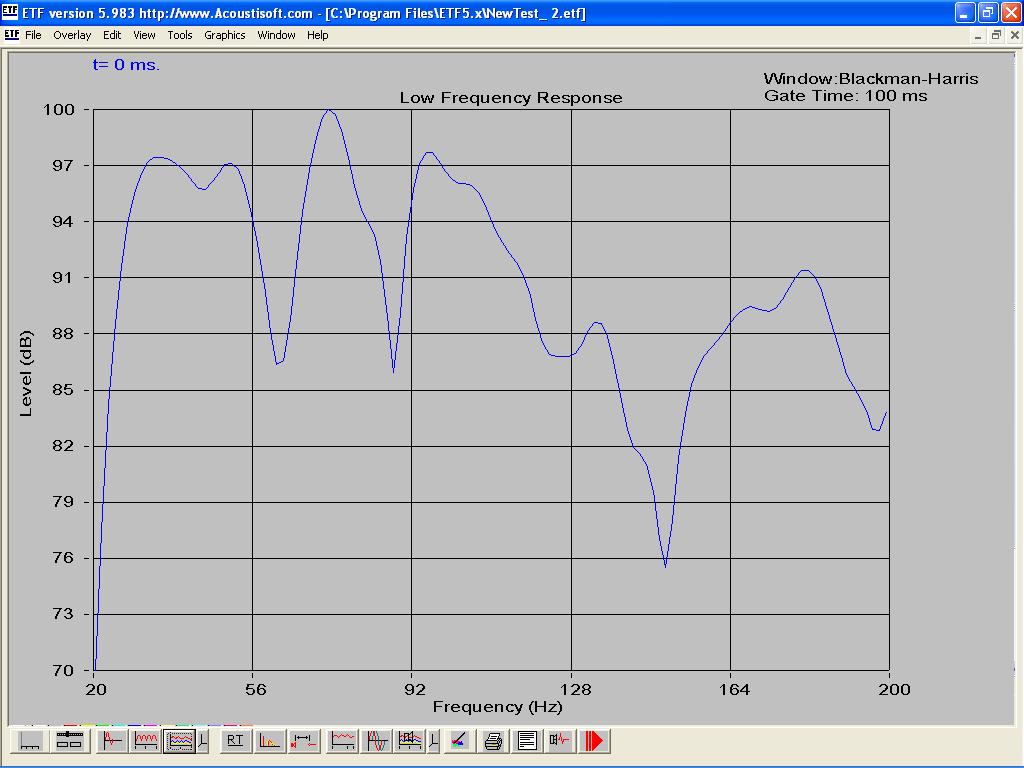Open the Tools menu

pyautogui.click(x=180, y=35)
